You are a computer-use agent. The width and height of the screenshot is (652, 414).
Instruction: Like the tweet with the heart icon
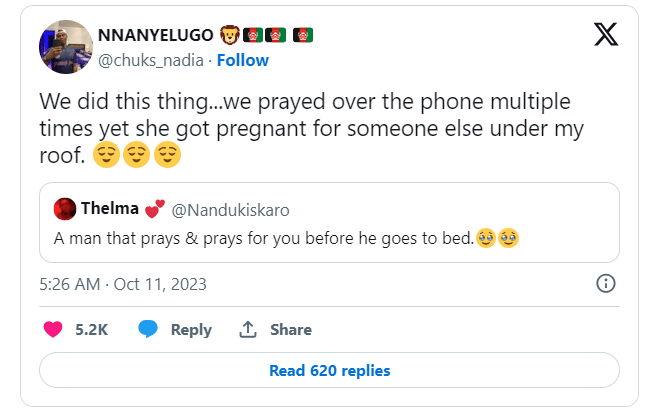click(x=54, y=329)
